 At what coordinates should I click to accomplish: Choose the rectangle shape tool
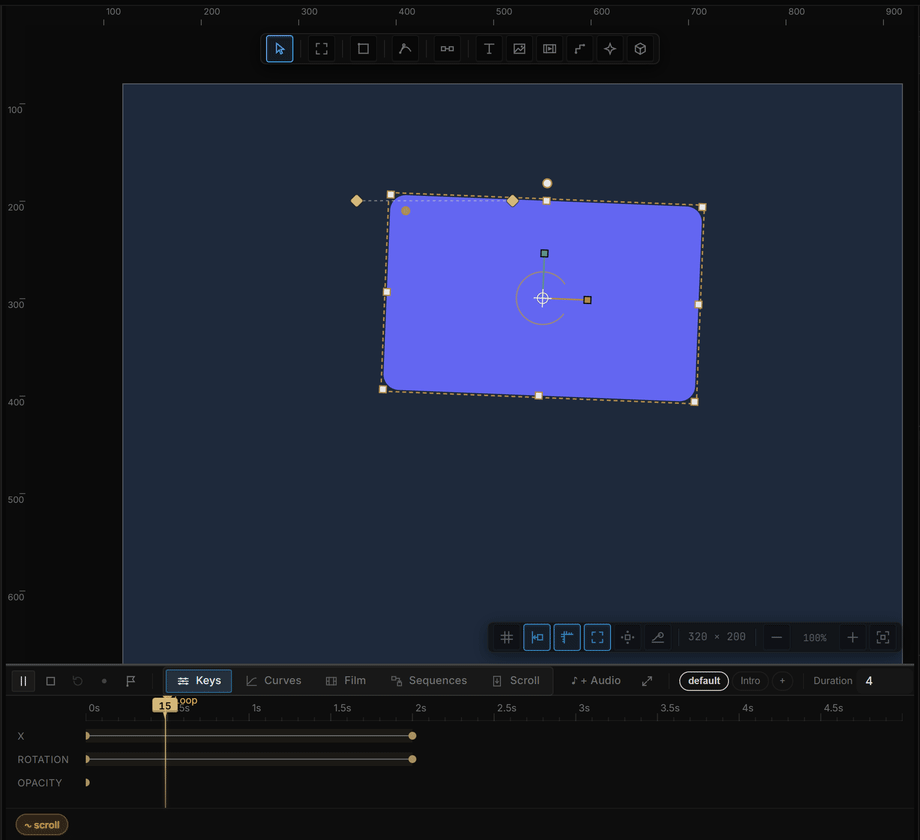(x=363, y=49)
